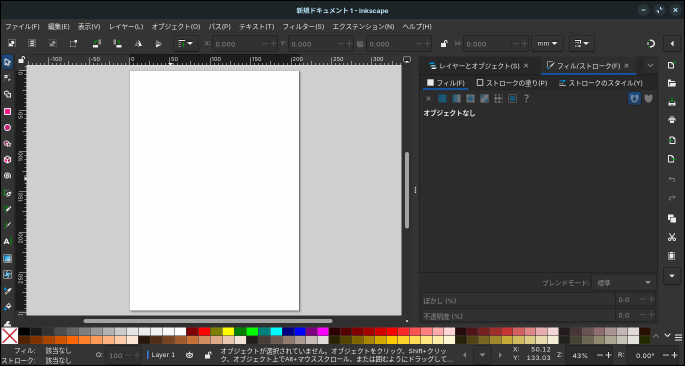Select the nonzero fill rule heart
685x366 pixels.
[x=648, y=99]
